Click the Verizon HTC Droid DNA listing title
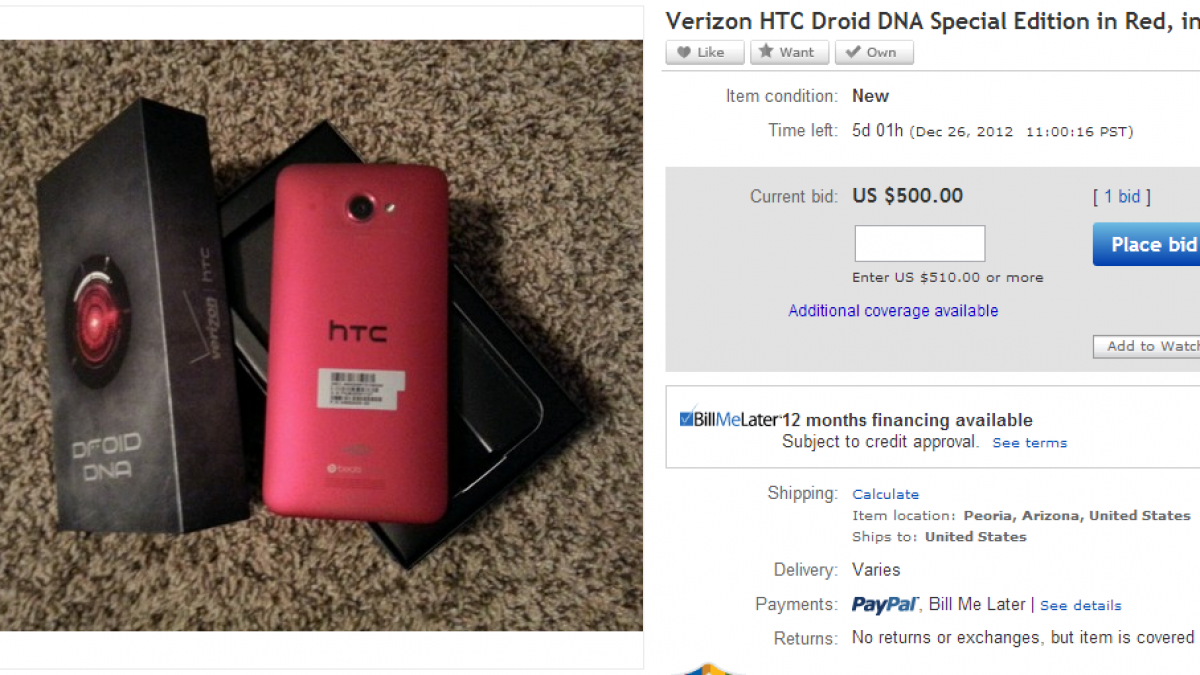The image size is (1200, 675). point(932,21)
